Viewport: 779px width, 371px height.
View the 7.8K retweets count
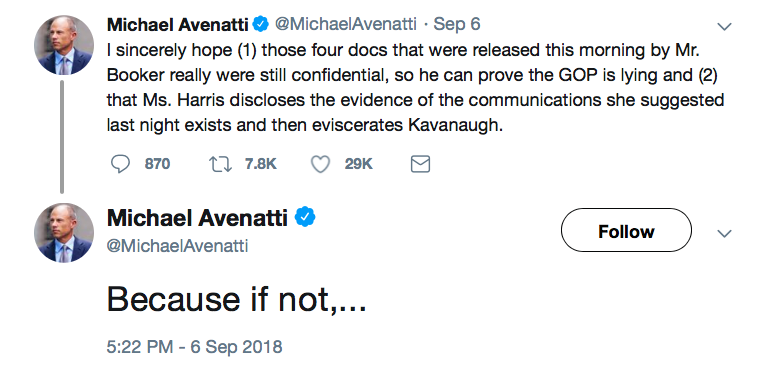(x=261, y=164)
